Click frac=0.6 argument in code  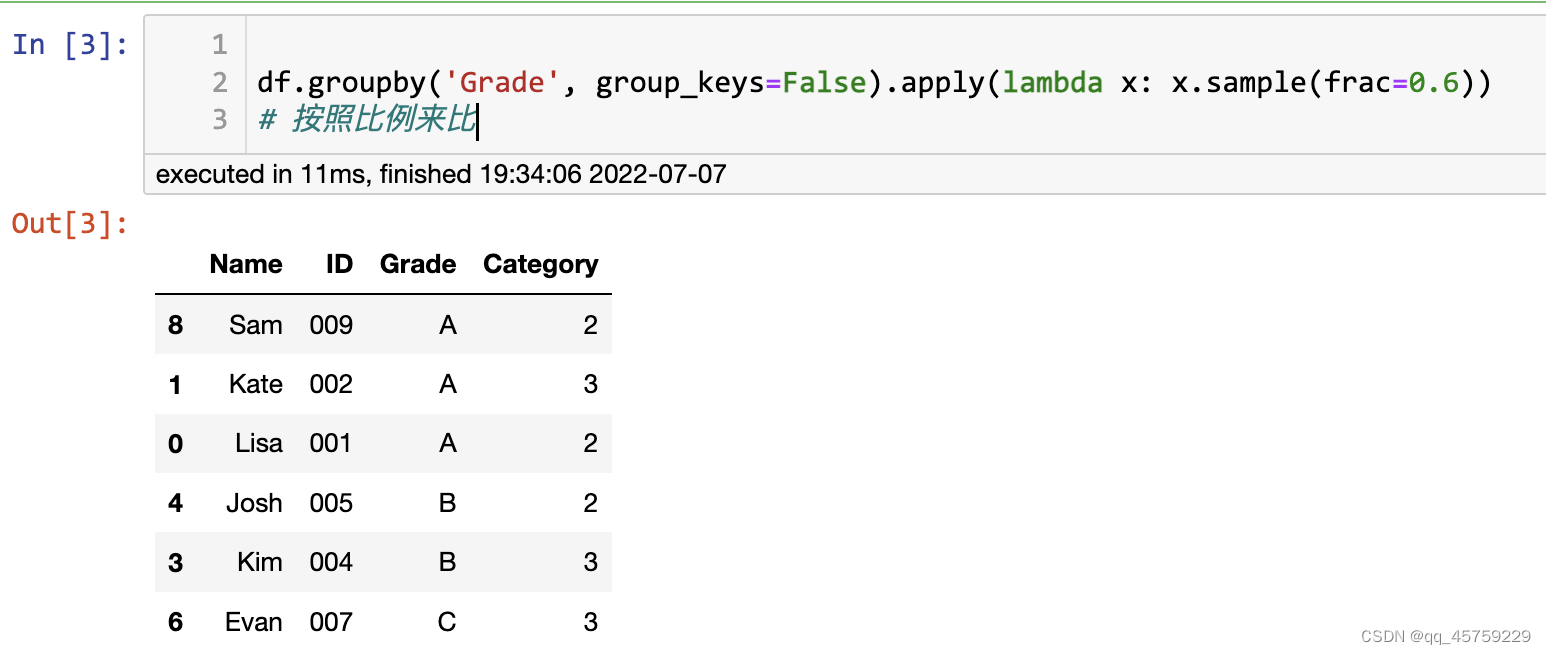tap(1391, 82)
